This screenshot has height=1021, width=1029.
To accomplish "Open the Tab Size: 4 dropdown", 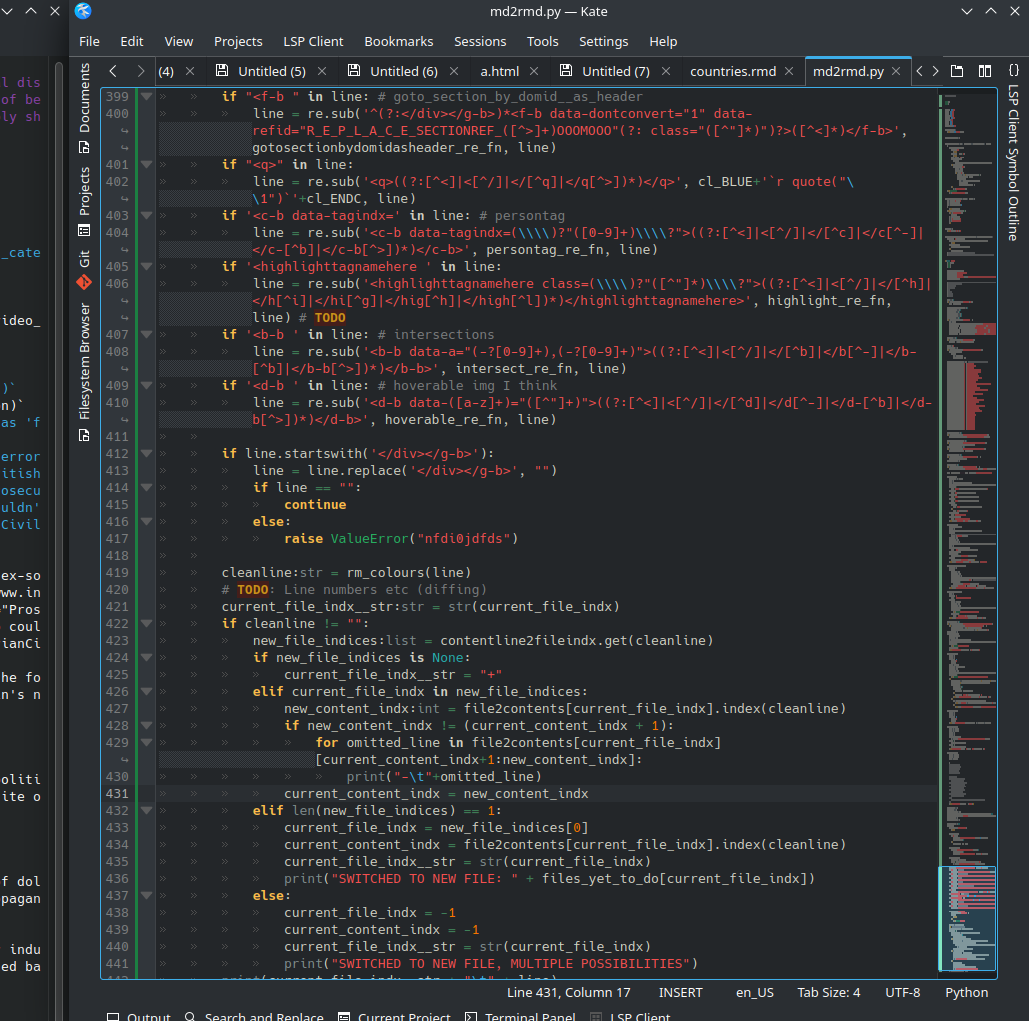I will pos(828,993).
